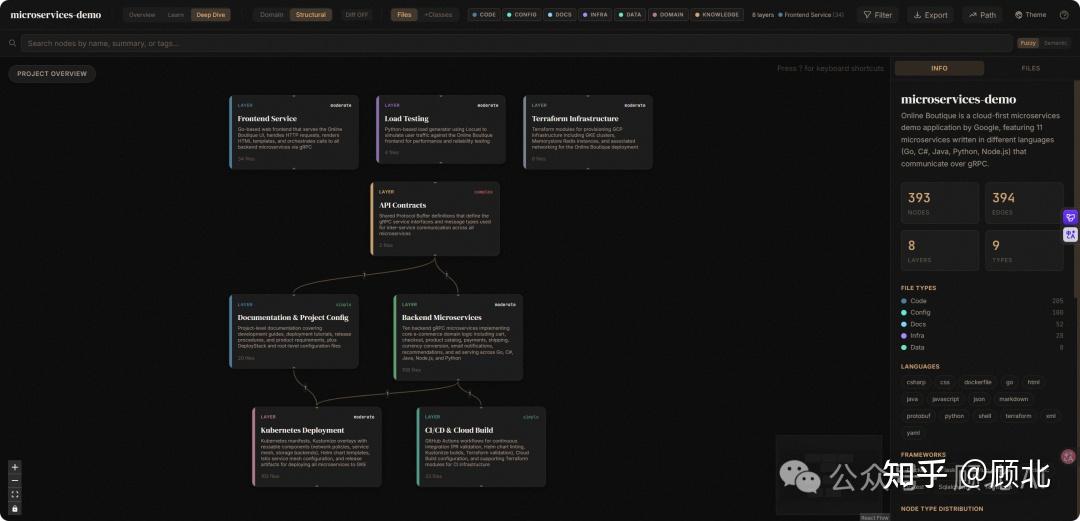1080x521 pixels.
Task: Click the Infra file type row
Action: (982, 336)
